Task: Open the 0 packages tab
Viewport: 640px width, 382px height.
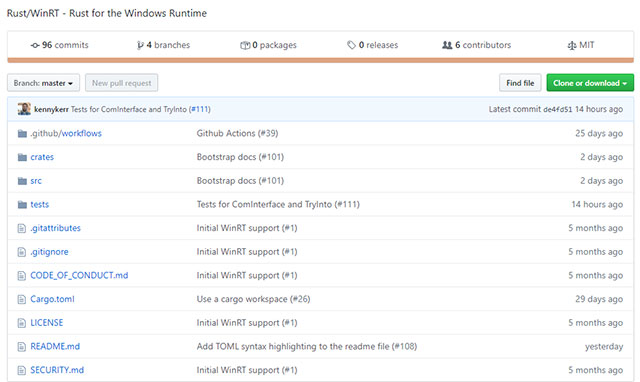Action: [269, 45]
